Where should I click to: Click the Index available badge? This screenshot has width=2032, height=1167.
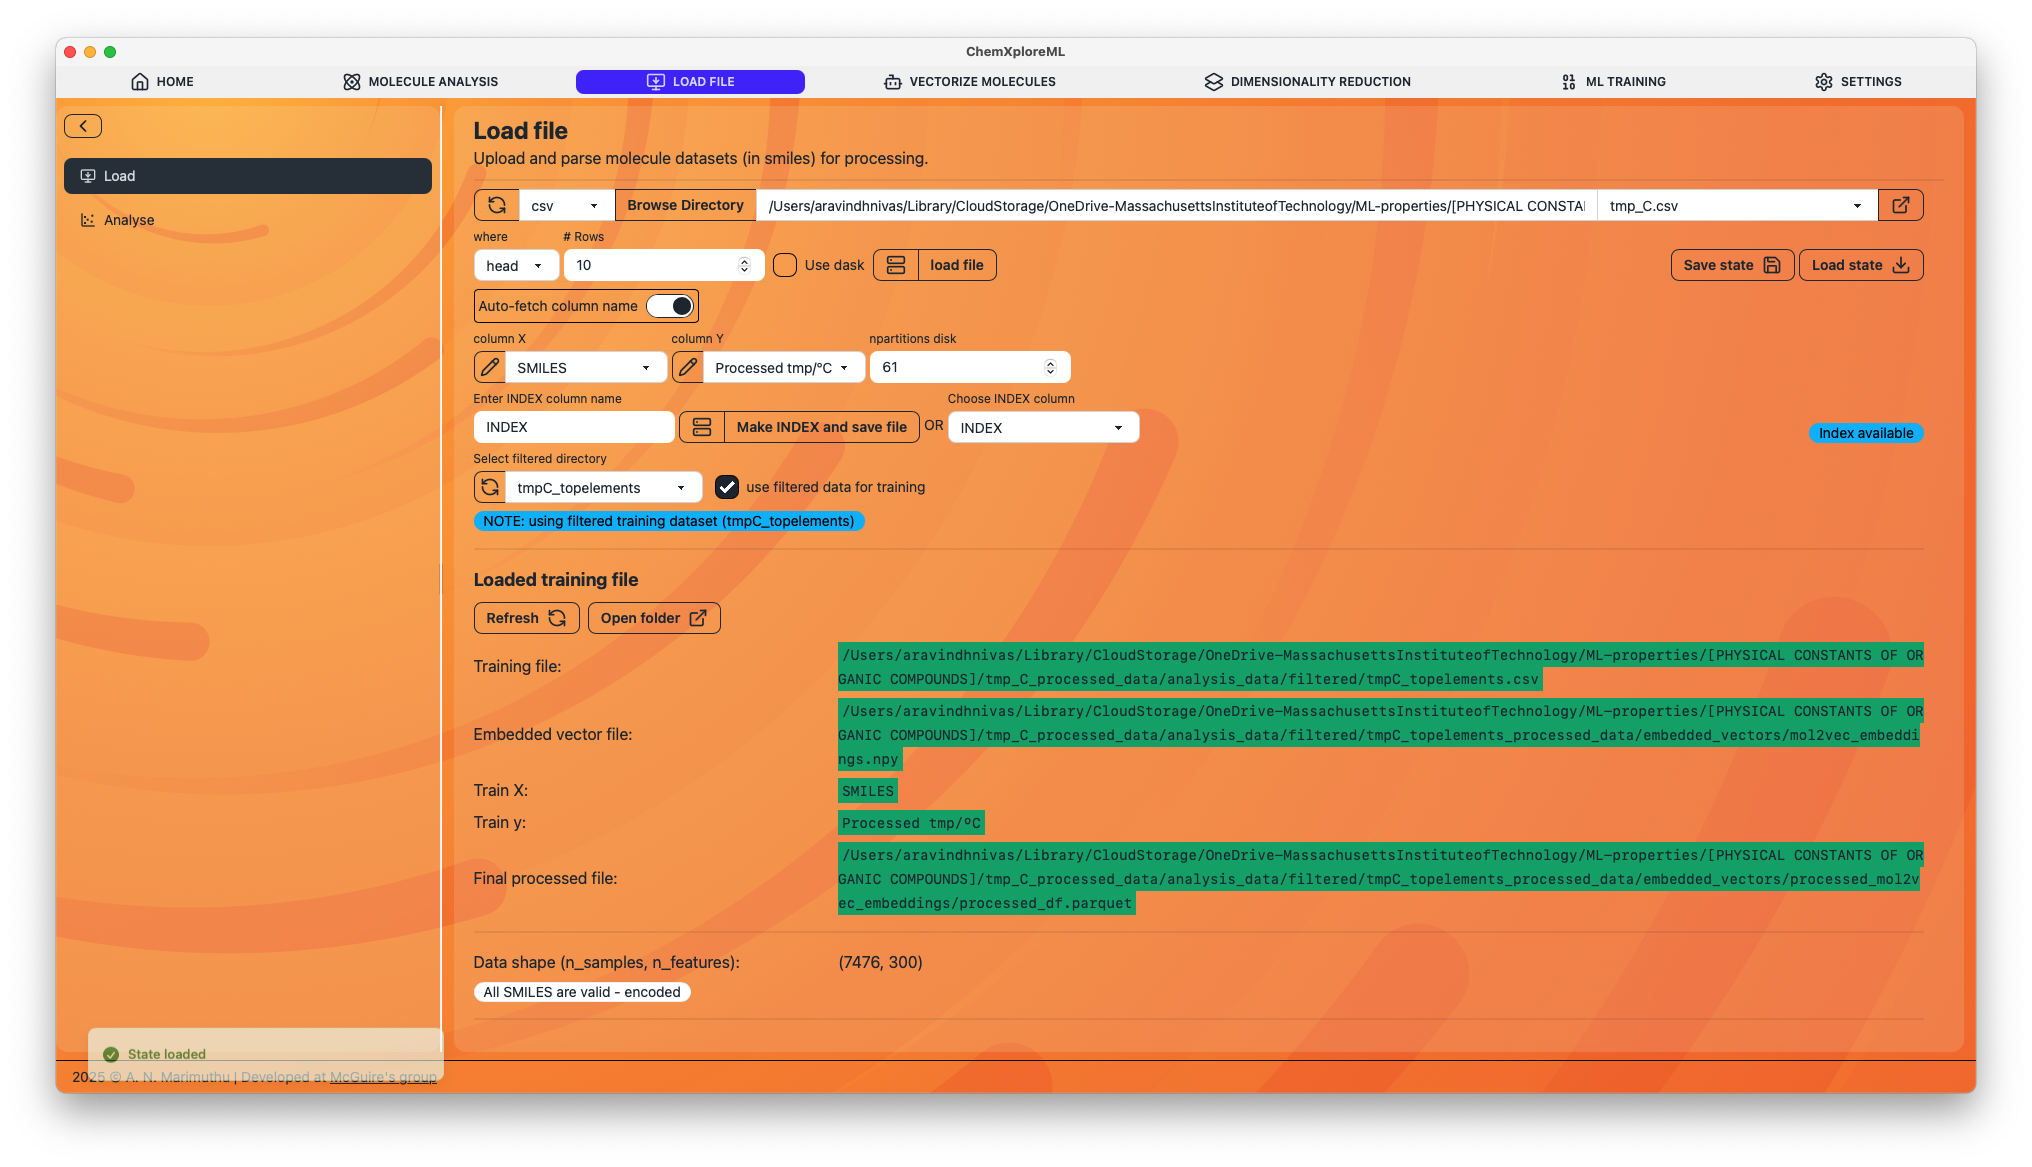click(x=1866, y=433)
